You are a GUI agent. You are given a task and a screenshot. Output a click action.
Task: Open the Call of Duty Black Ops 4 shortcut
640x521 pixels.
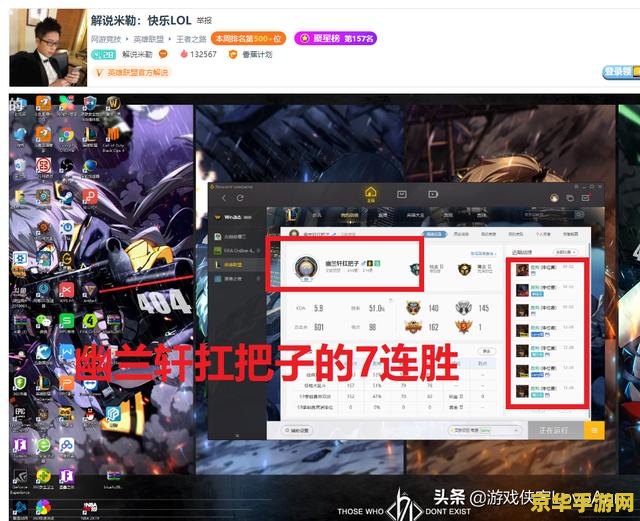(113, 136)
